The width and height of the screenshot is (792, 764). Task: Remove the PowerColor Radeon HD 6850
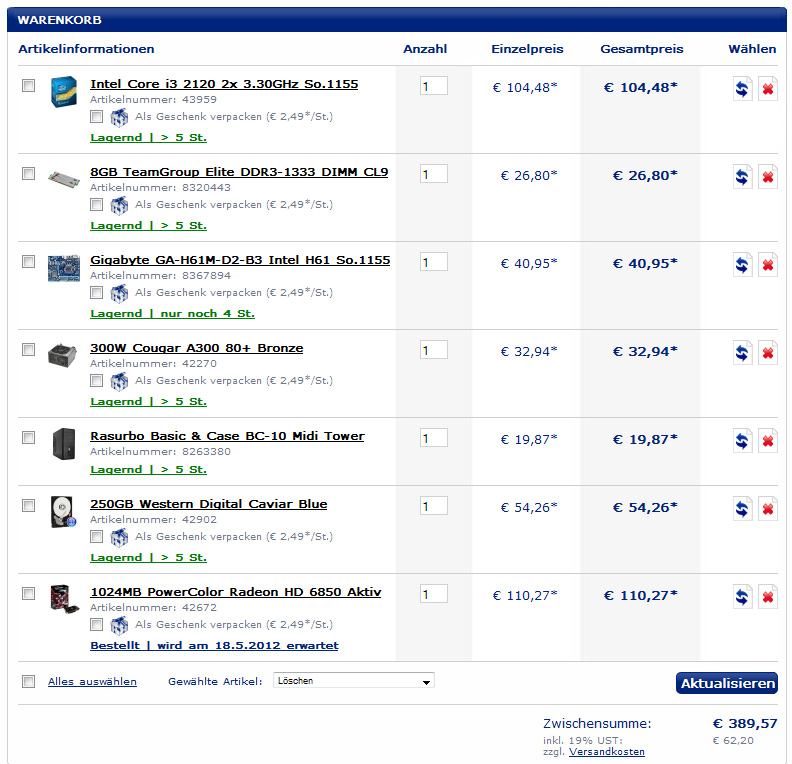(x=768, y=597)
